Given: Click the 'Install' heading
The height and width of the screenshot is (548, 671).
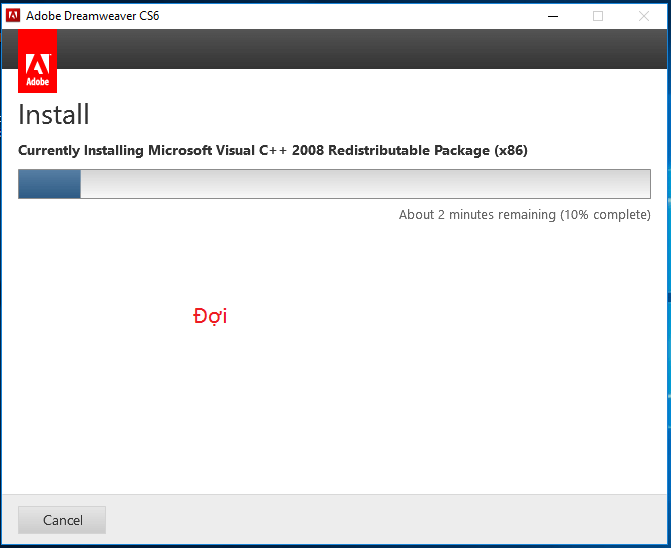Looking at the screenshot, I should [54, 115].
